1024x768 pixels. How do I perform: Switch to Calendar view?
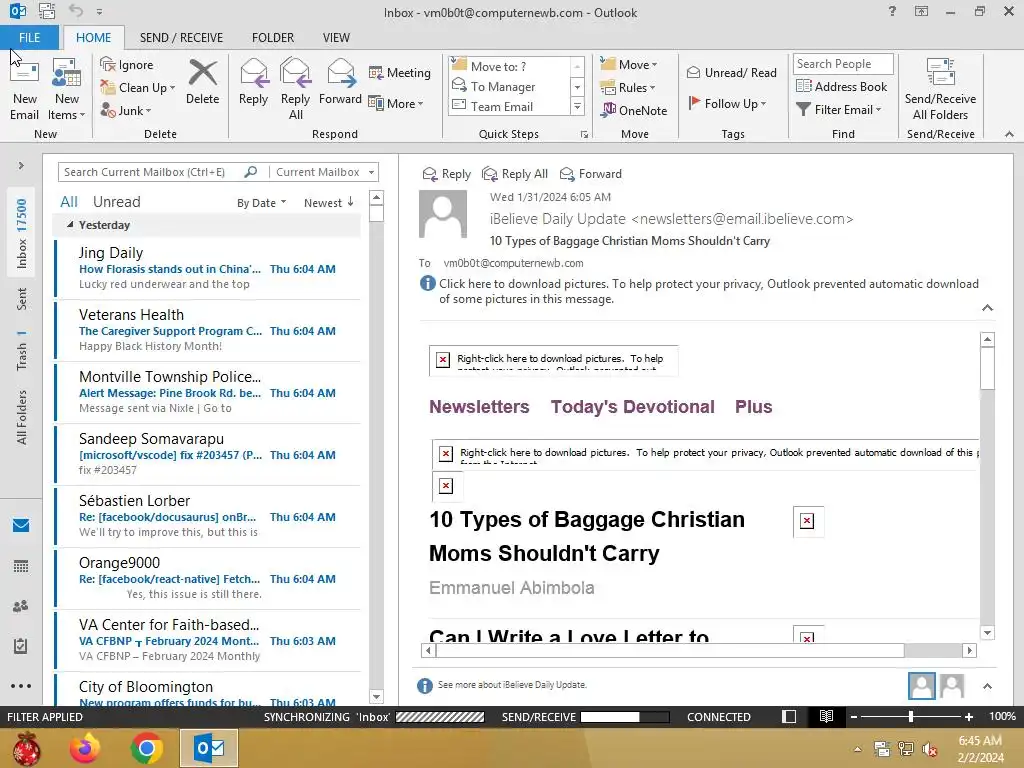coord(21,566)
